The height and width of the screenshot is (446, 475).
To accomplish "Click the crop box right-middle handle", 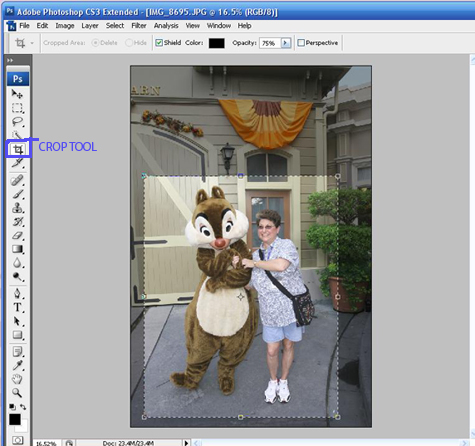I will coord(338,296).
